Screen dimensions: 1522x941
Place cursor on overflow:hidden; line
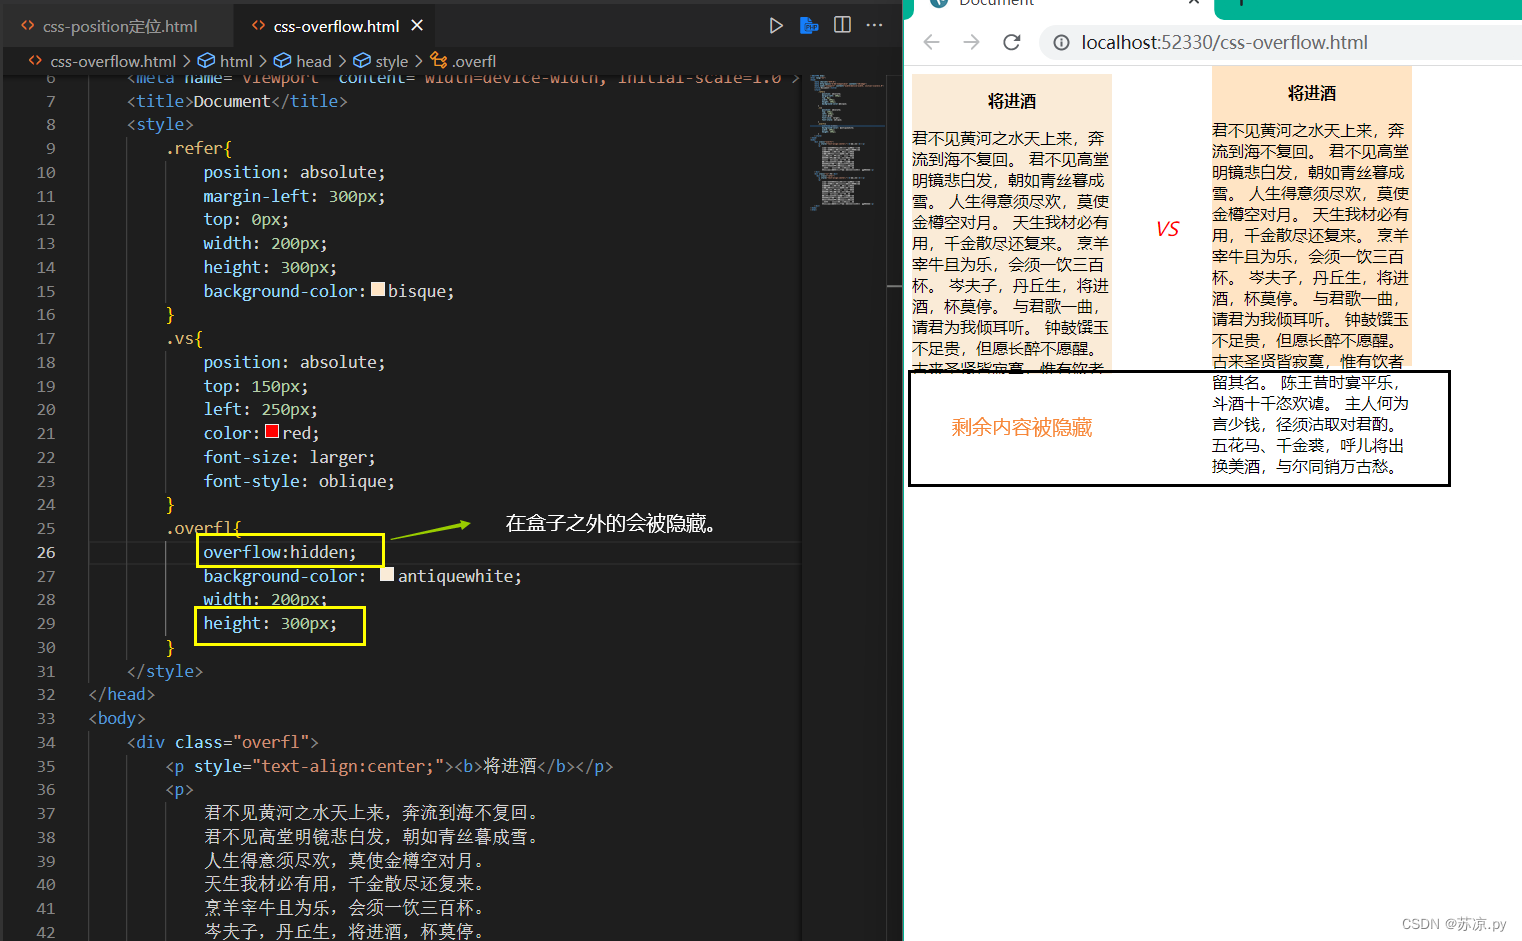[279, 552]
